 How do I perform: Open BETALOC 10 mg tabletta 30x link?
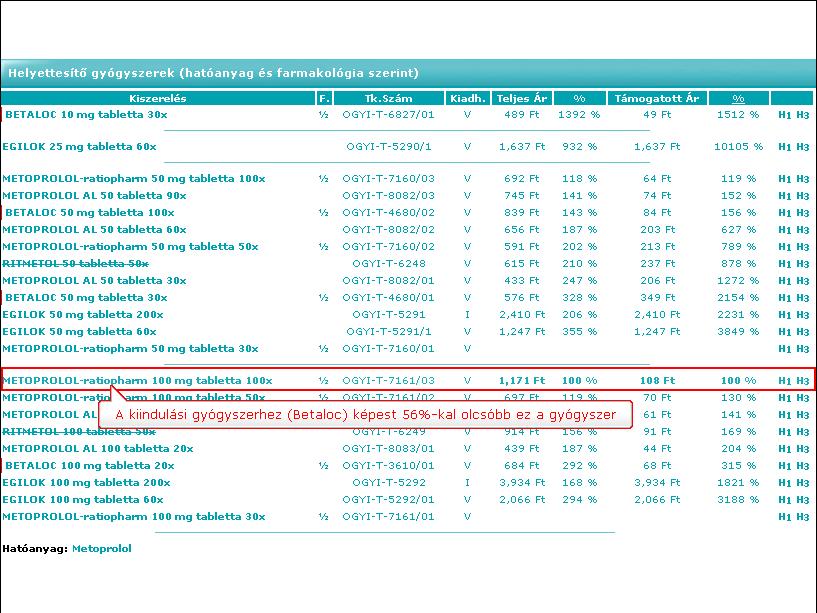pyautogui.click(x=86, y=115)
